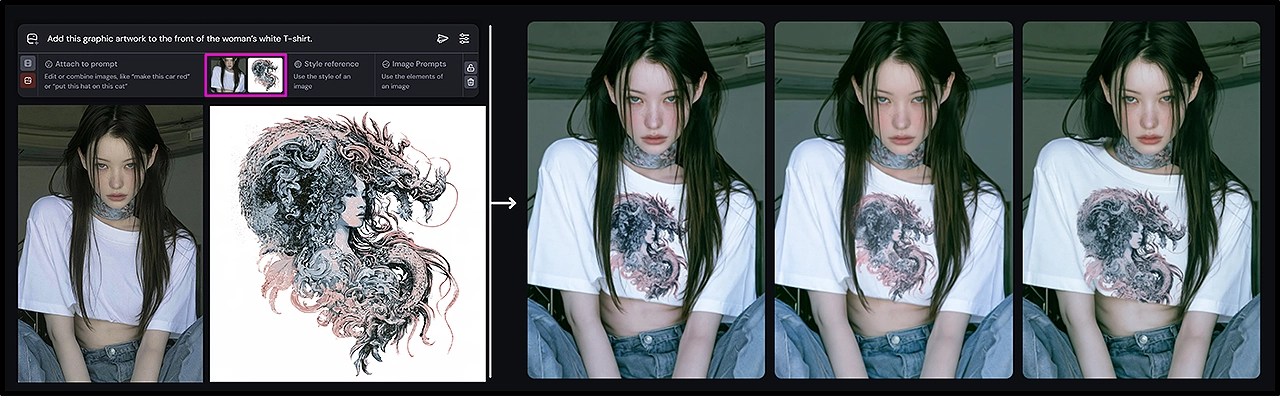The width and height of the screenshot is (1280, 396).
Task: Open the second generated result image
Action: click(894, 200)
